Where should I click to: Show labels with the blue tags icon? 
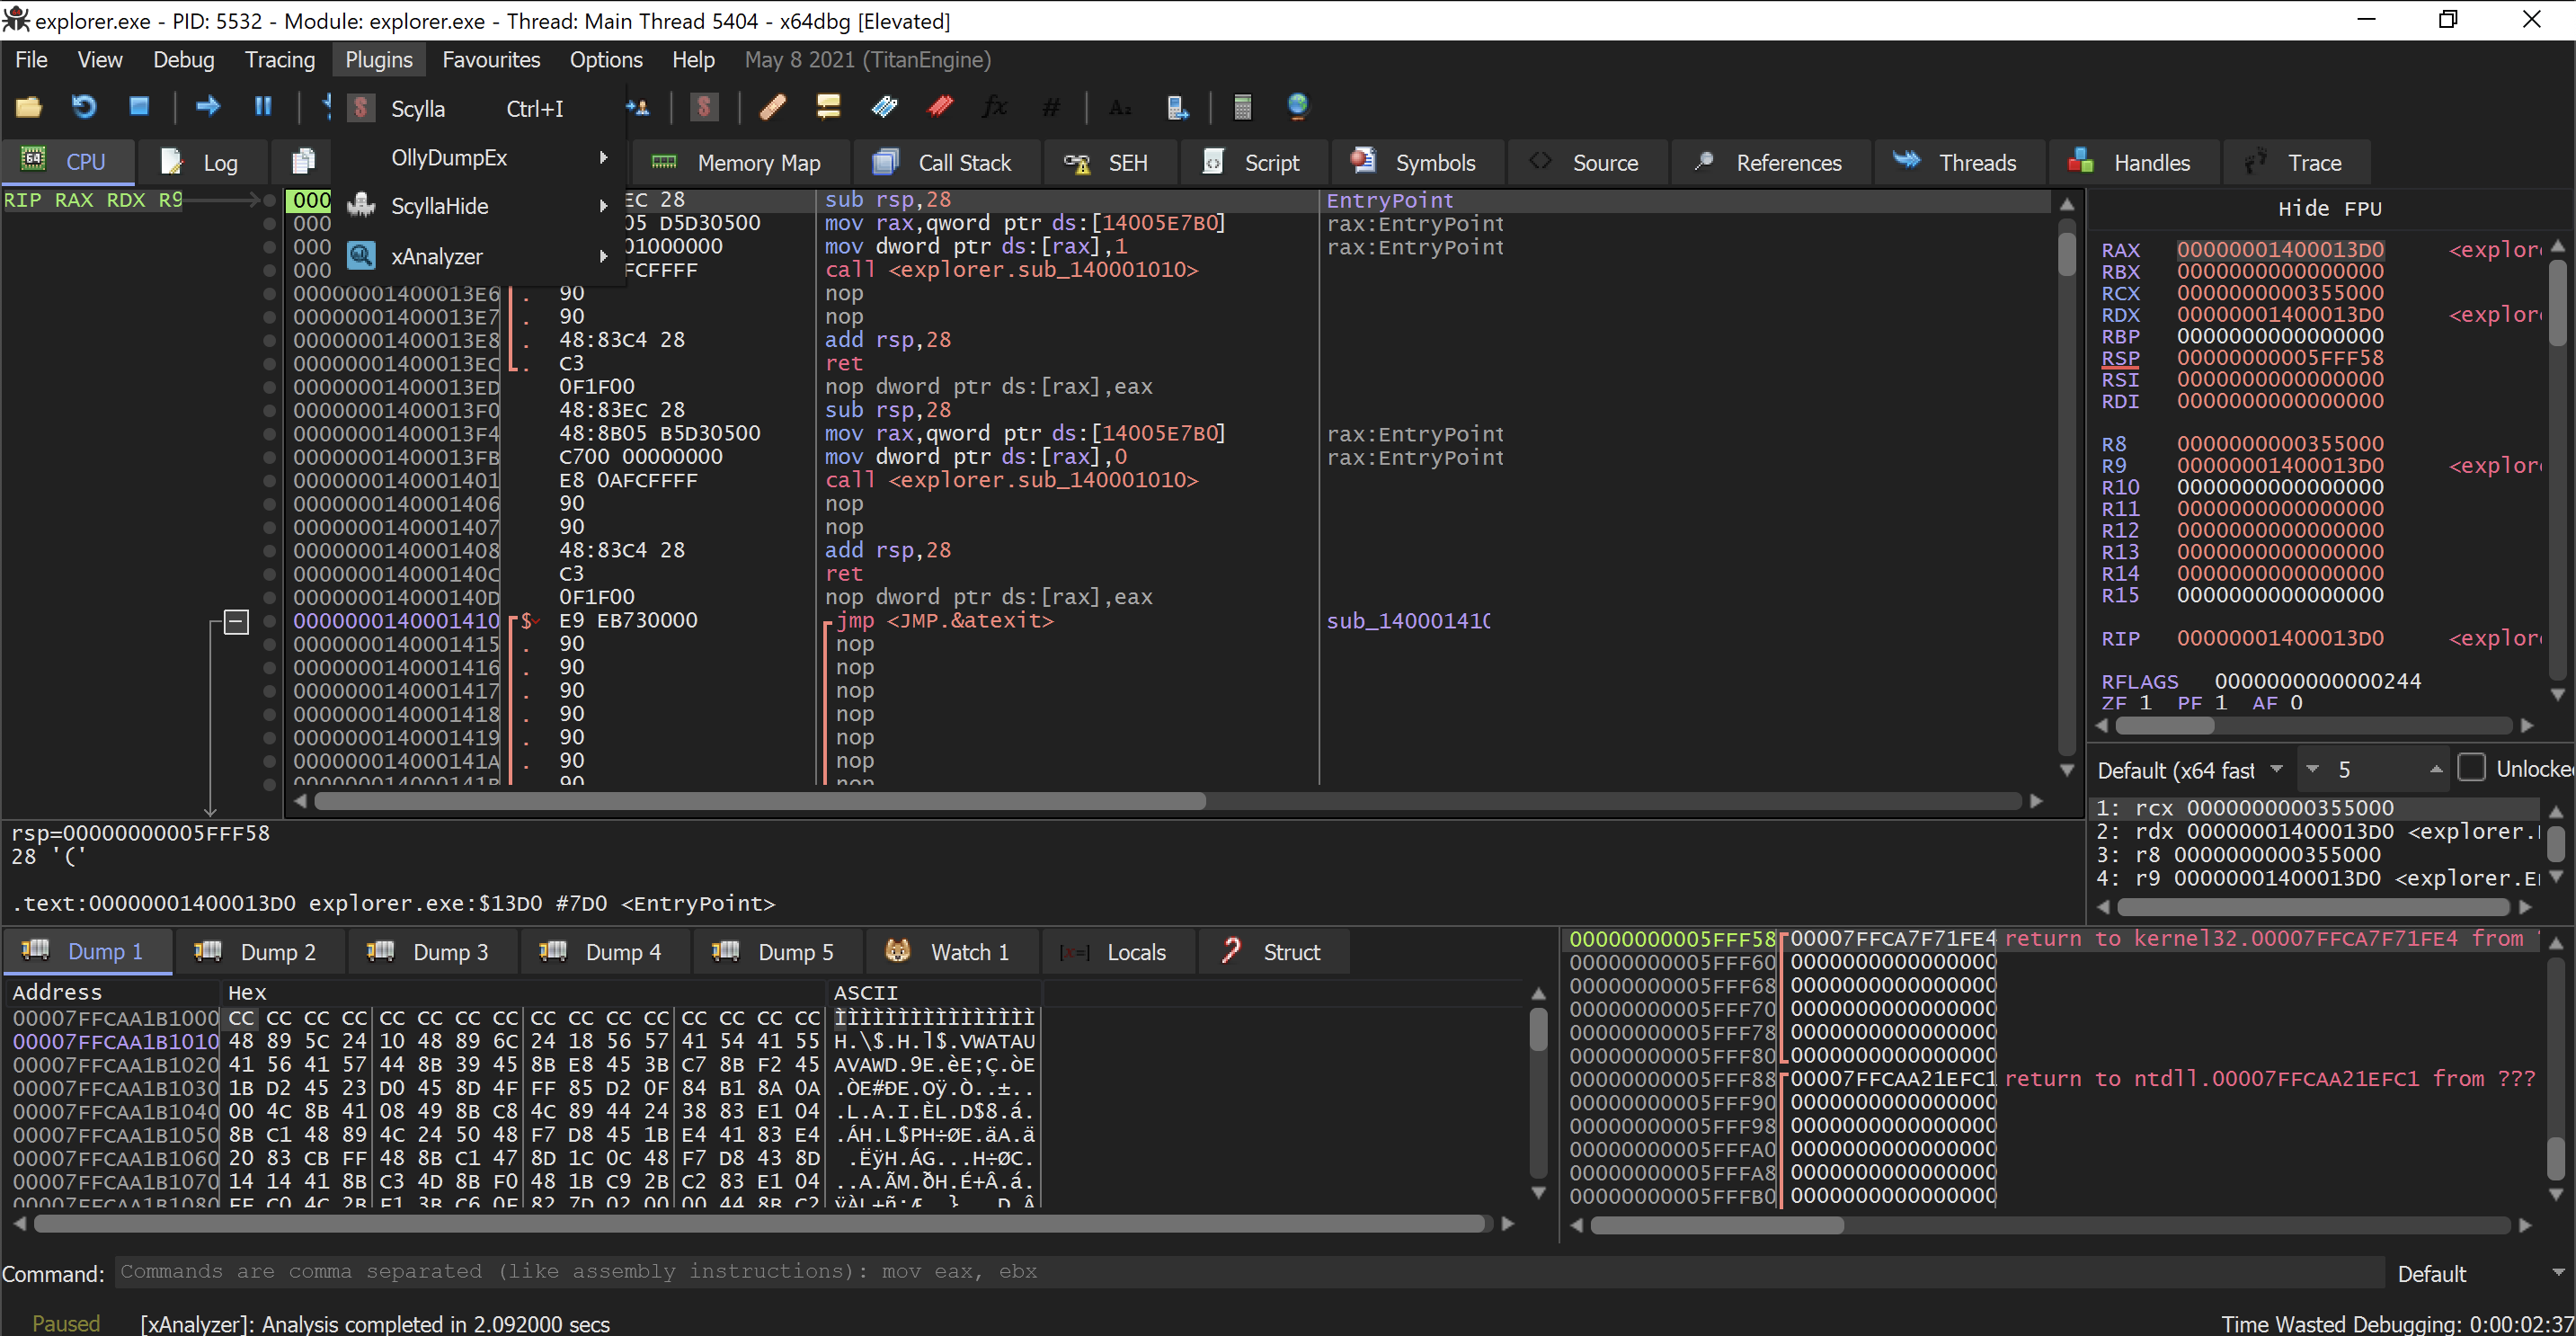[884, 106]
